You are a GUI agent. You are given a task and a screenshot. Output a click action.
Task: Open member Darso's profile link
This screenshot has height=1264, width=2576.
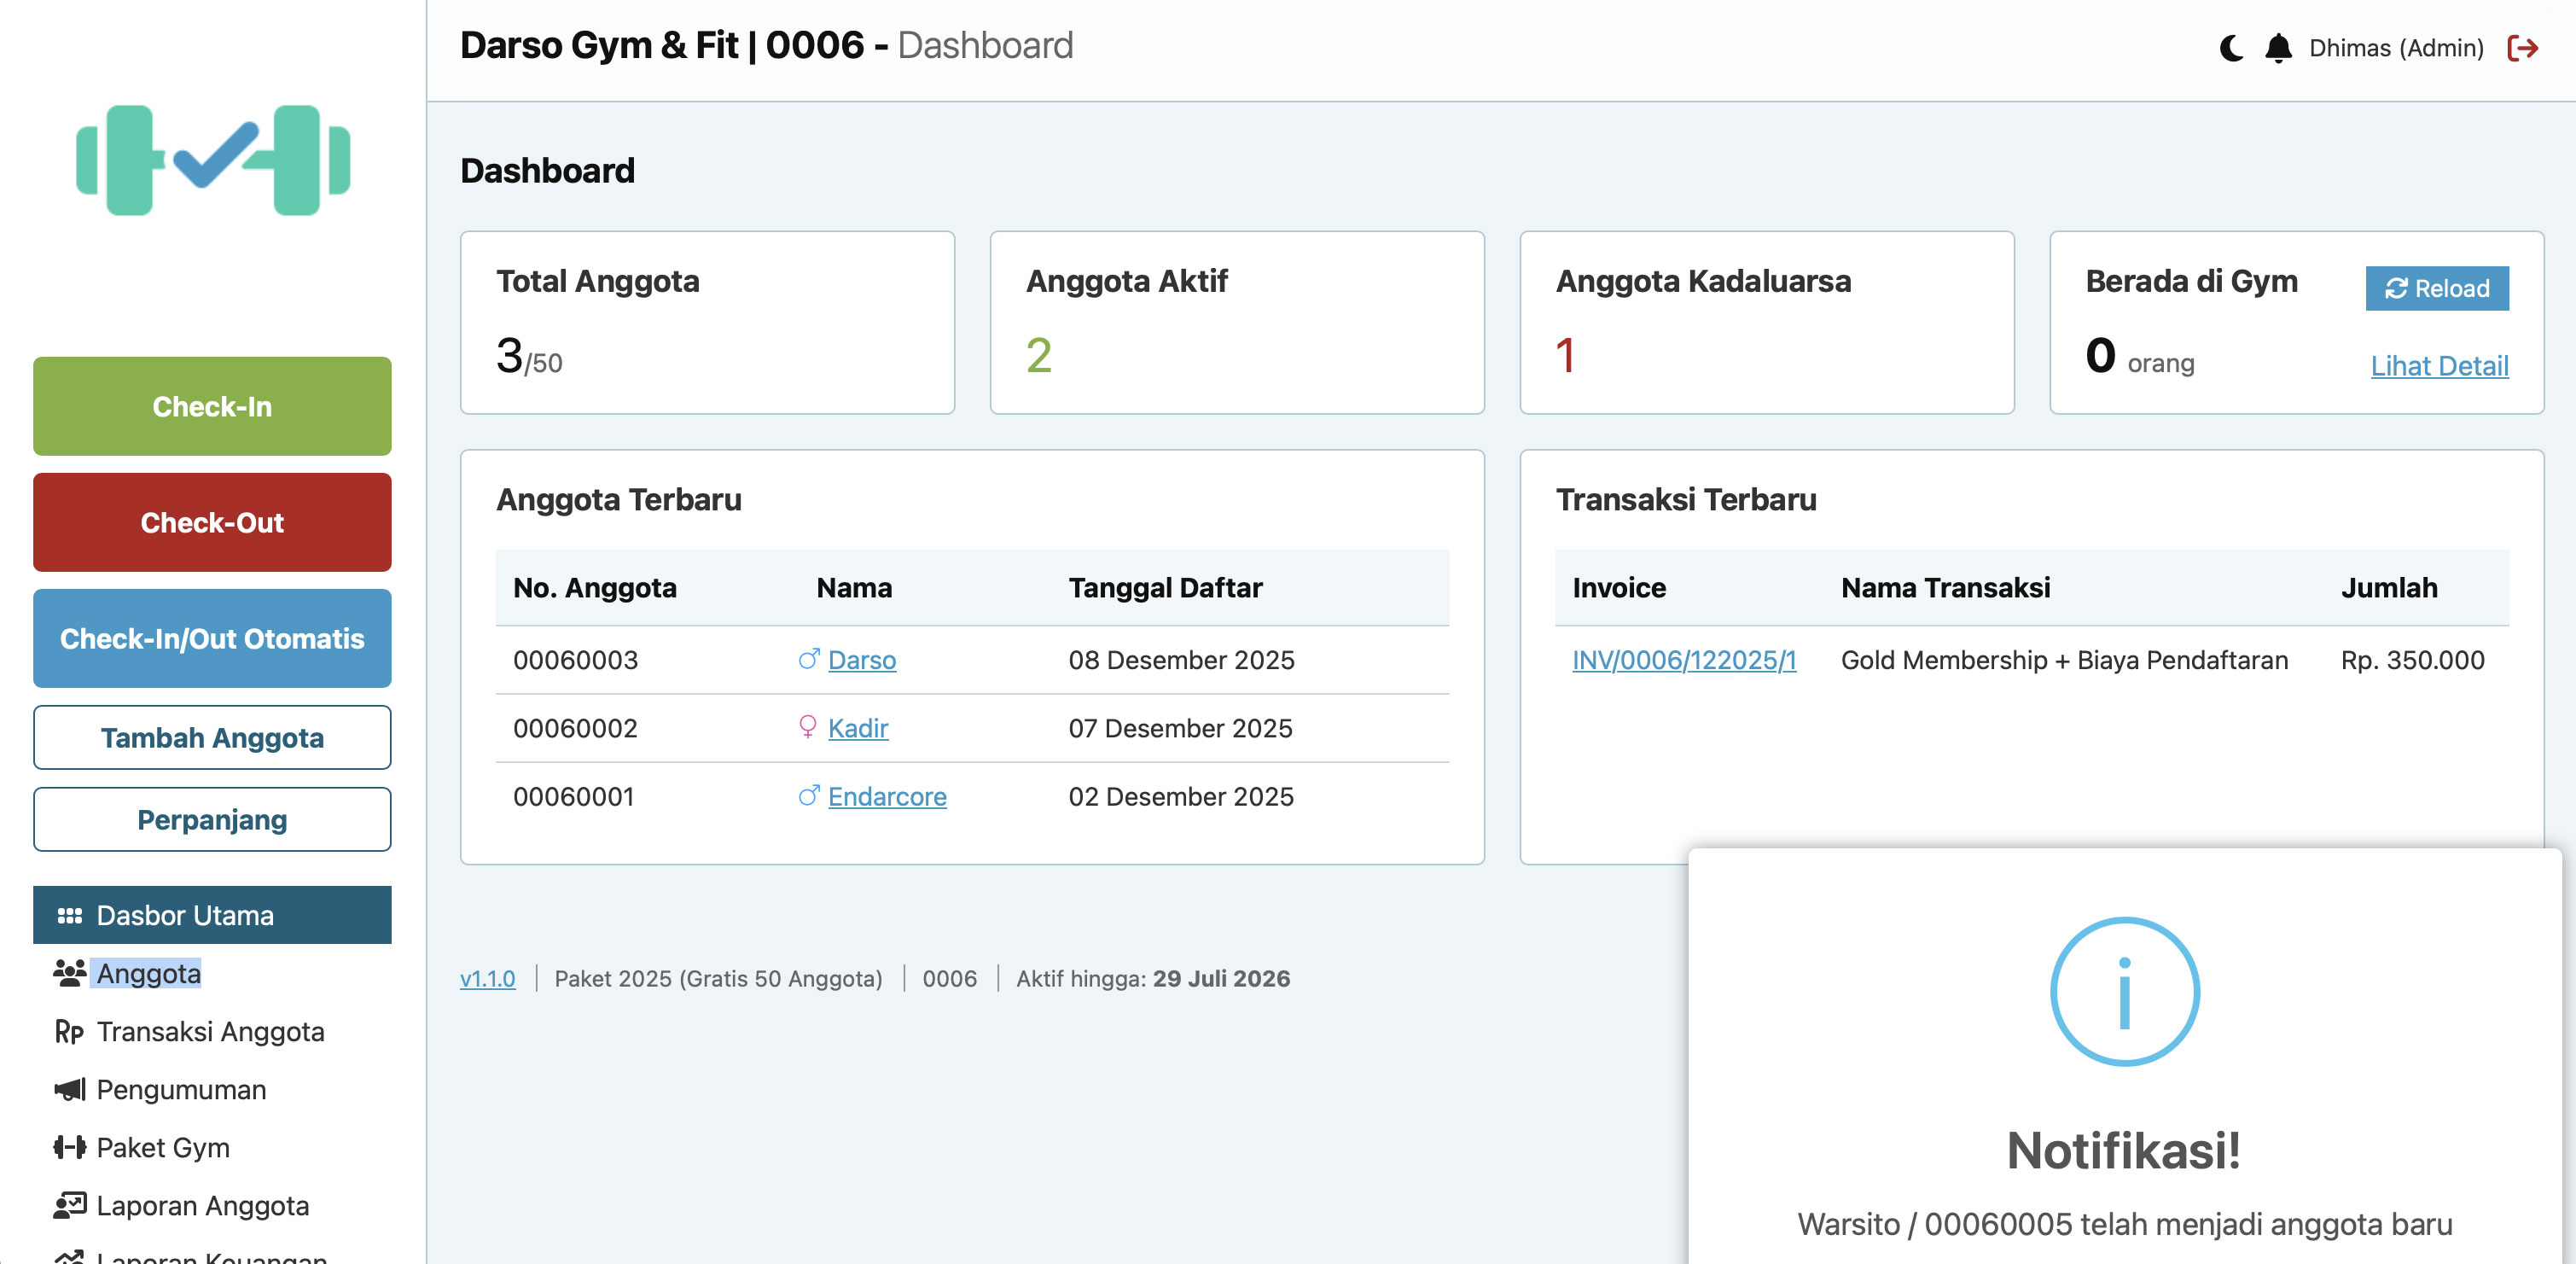point(861,660)
